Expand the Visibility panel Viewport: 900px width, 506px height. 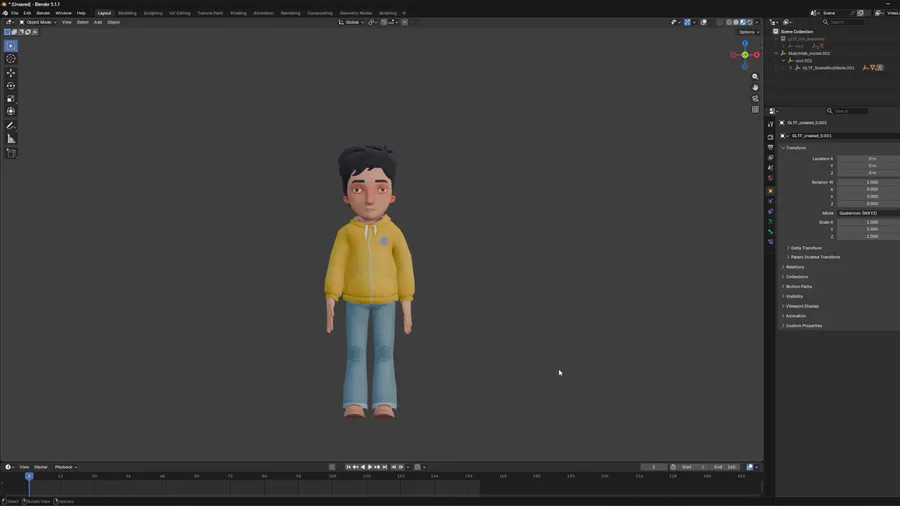(793, 296)
